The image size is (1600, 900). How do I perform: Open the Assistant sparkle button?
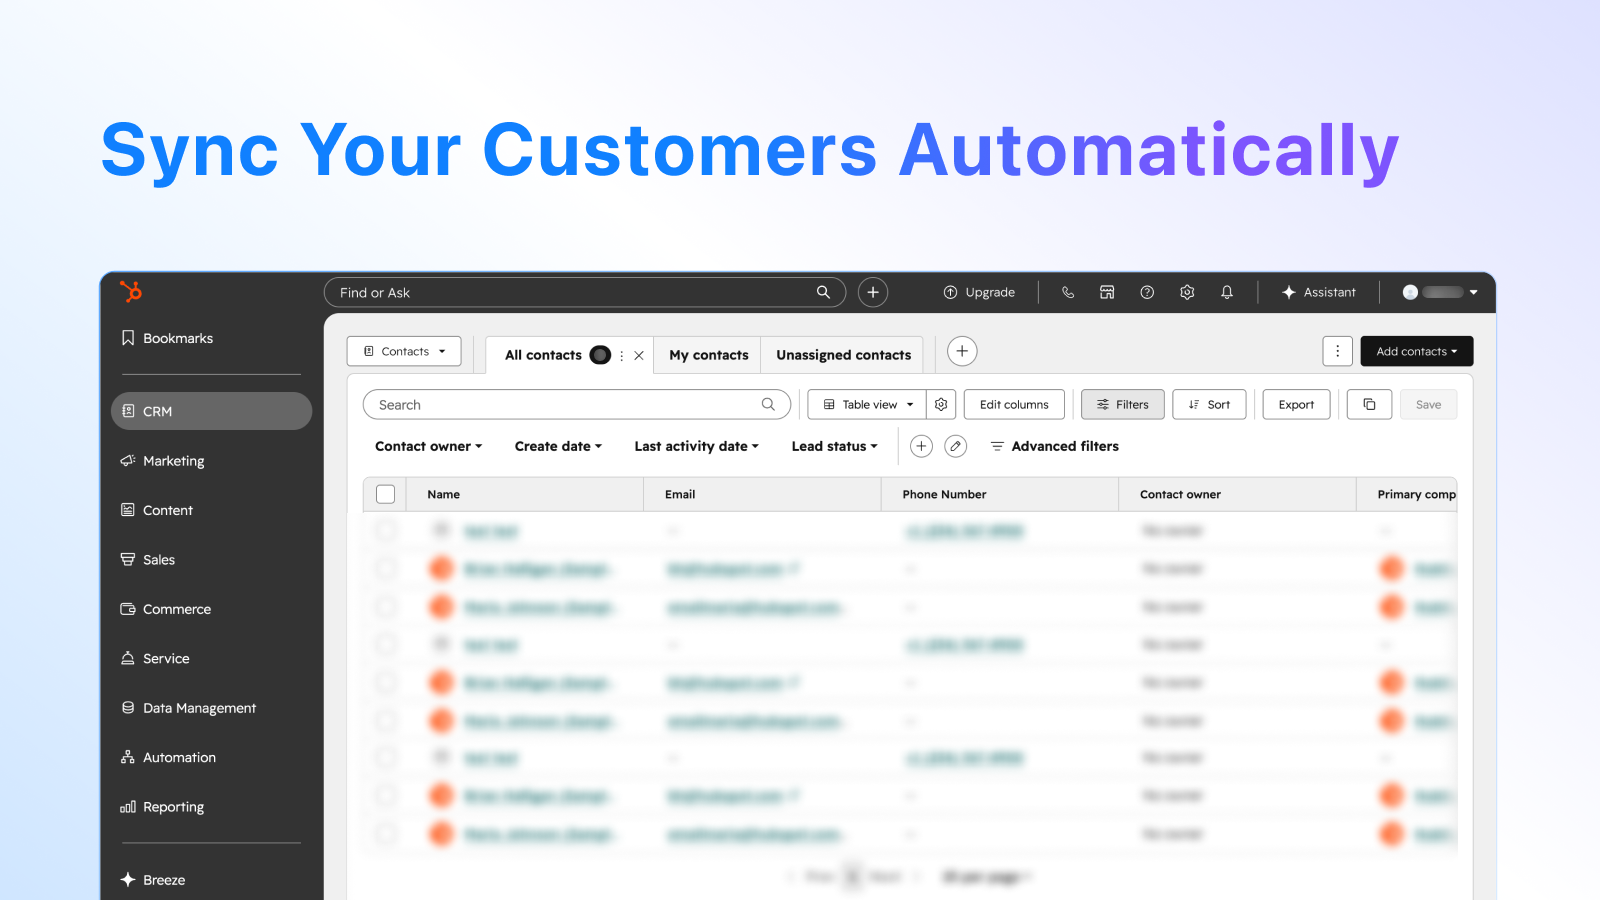click(x=1319, y=292)
